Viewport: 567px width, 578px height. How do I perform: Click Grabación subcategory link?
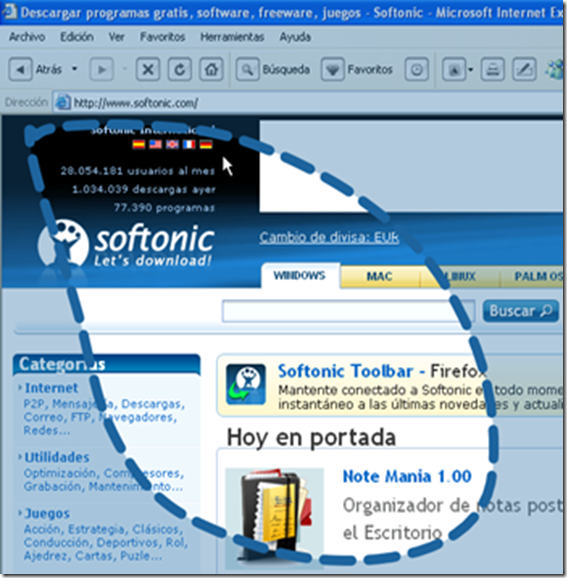pos(53,487)
